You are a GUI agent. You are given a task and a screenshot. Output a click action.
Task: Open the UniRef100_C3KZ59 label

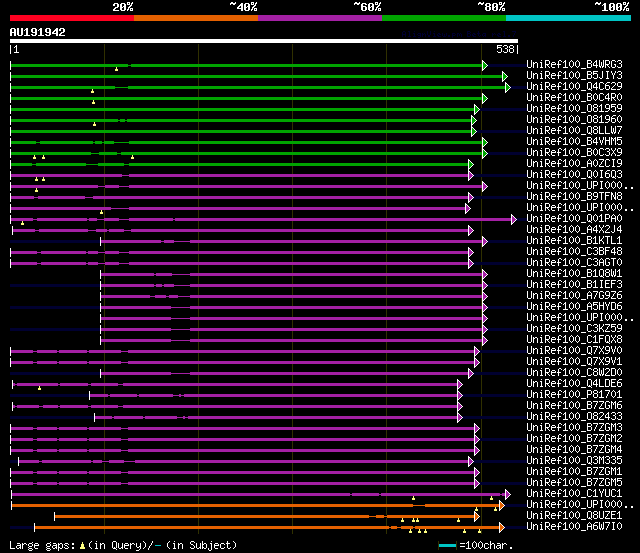coord(574,329)
